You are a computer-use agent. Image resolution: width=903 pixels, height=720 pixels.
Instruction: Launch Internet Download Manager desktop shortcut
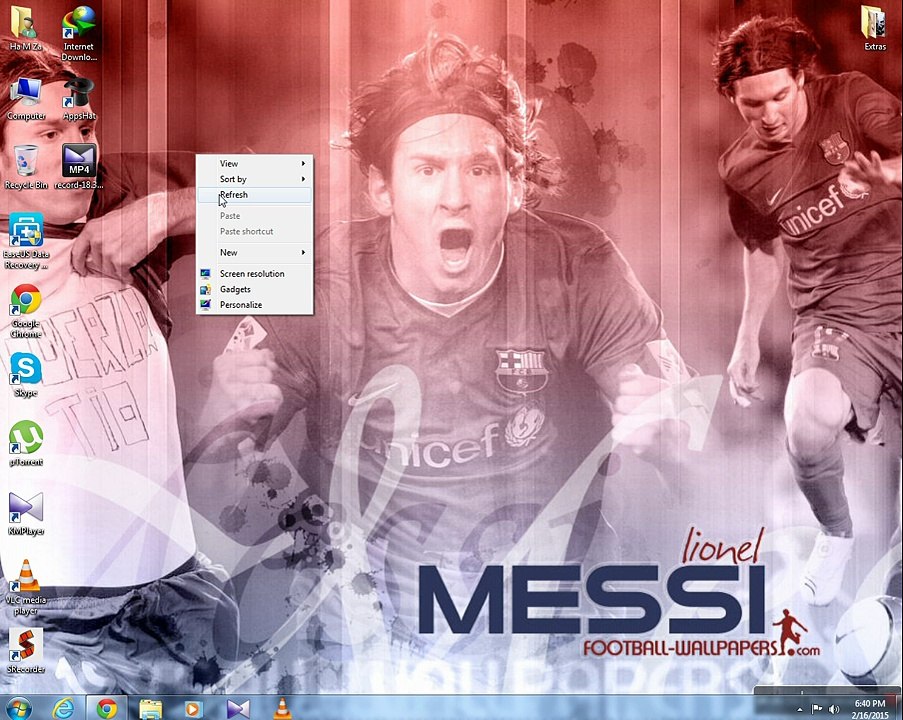tap(78, 33)
